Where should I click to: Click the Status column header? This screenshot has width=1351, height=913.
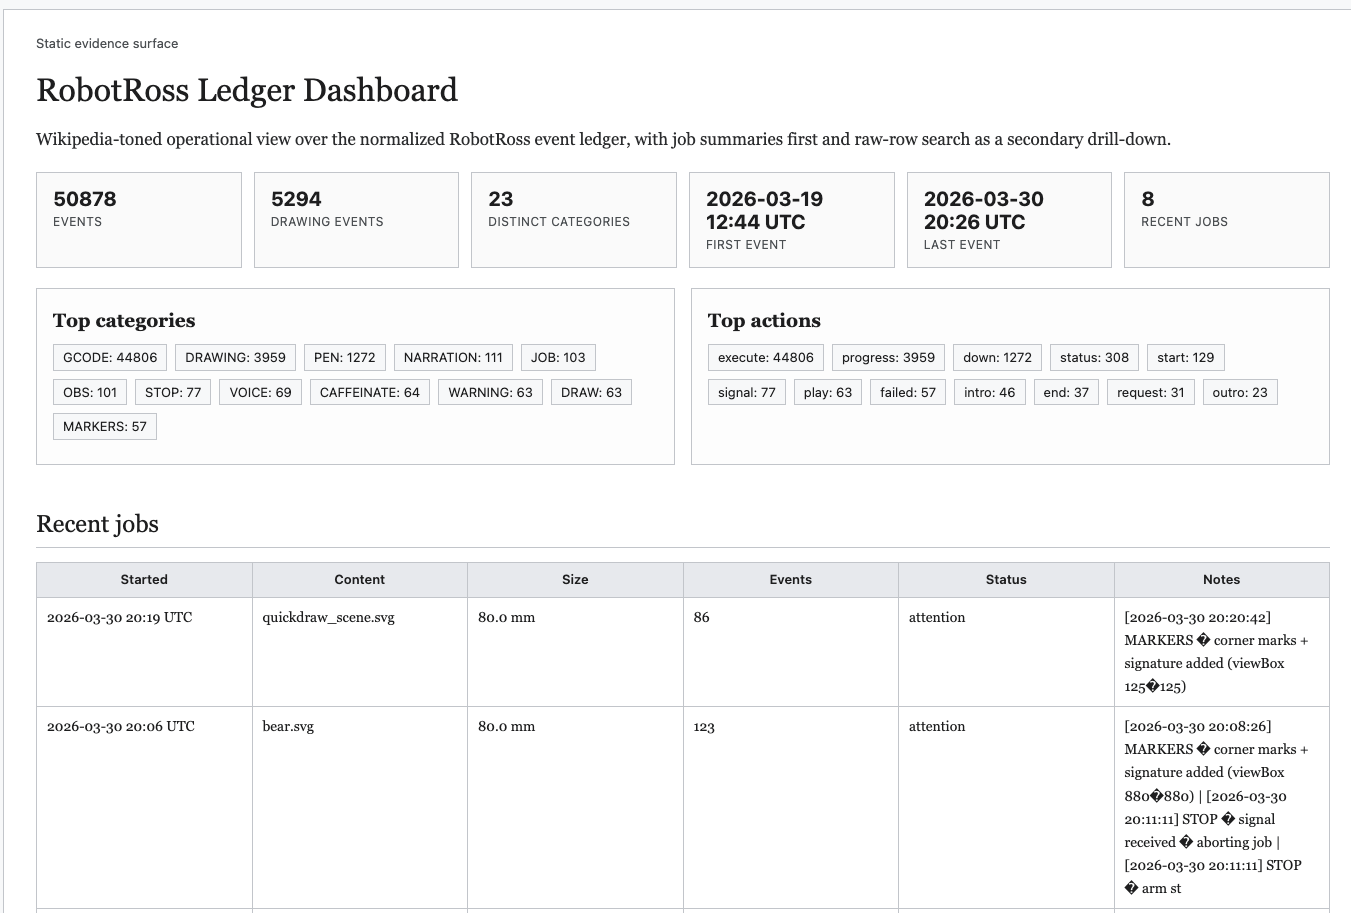tap(1006, 579)
